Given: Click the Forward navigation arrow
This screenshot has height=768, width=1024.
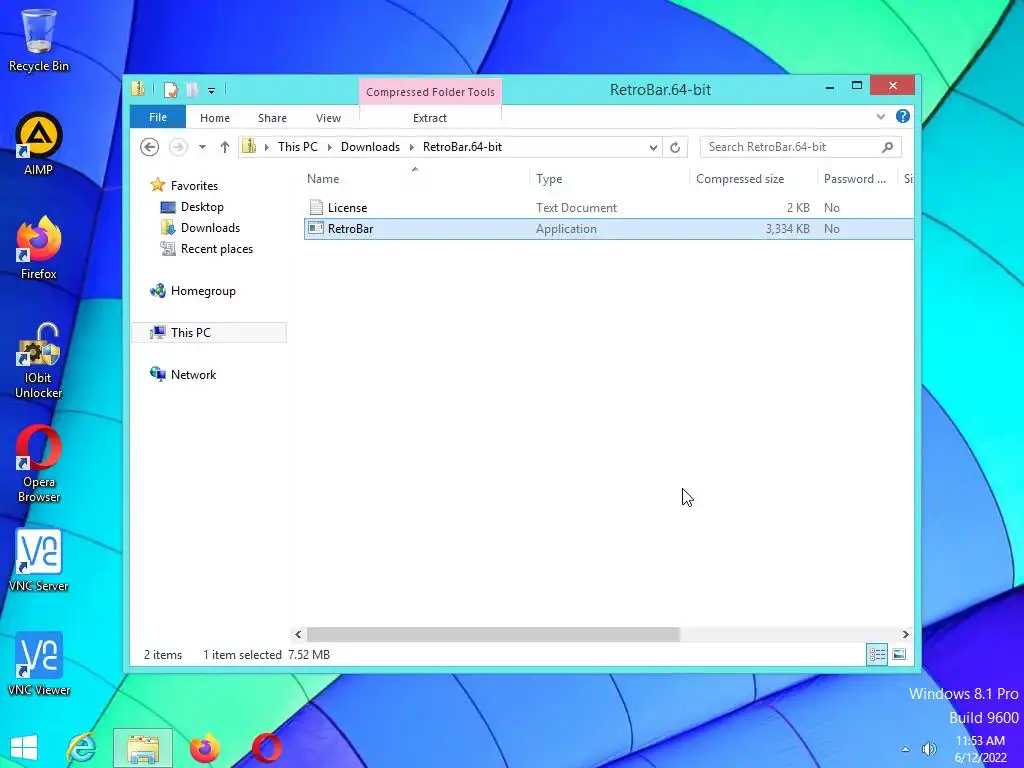Looking at the screenshot, I should coord(178,147).
